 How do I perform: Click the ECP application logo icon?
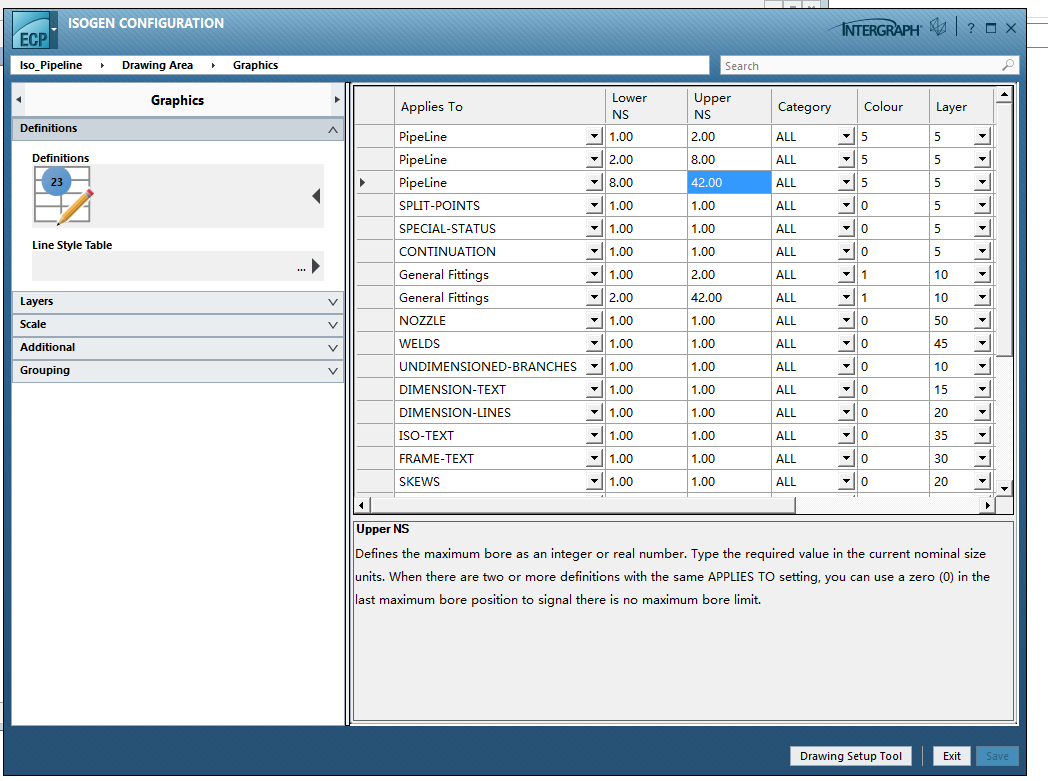31,31
